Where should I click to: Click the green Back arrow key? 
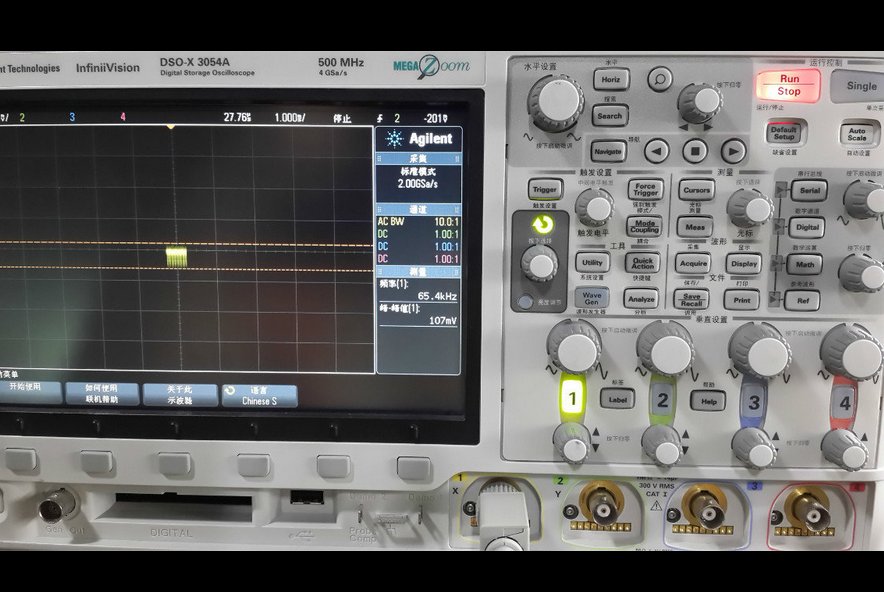pos(542,225)
